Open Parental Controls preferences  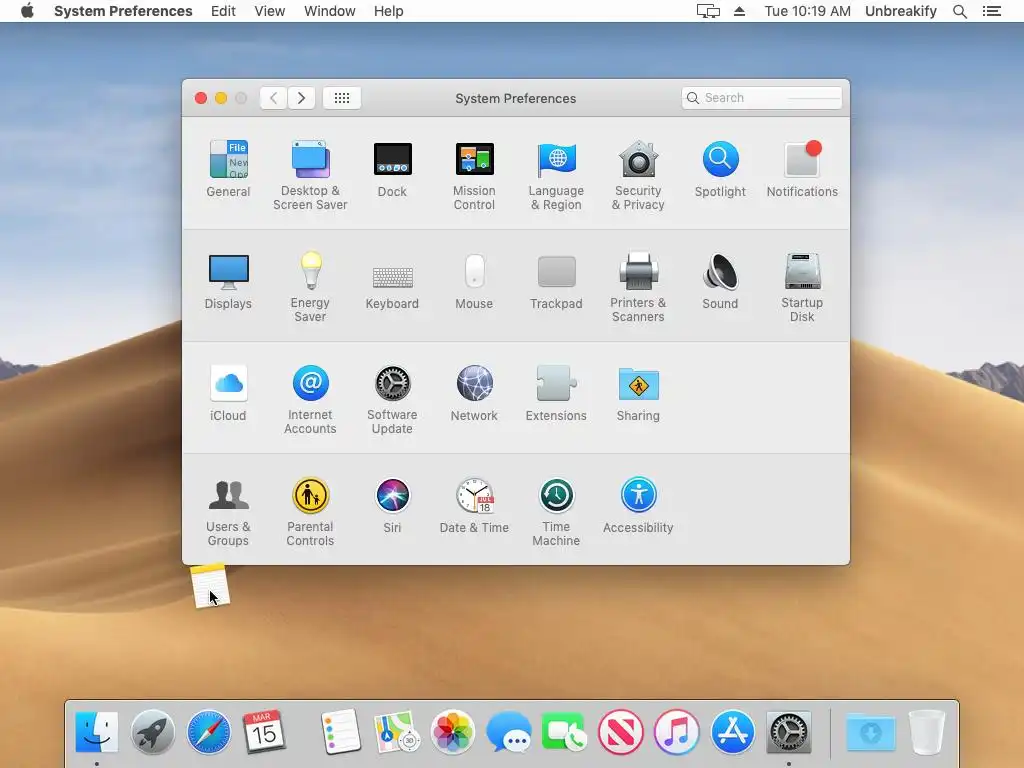click(310, 512)
